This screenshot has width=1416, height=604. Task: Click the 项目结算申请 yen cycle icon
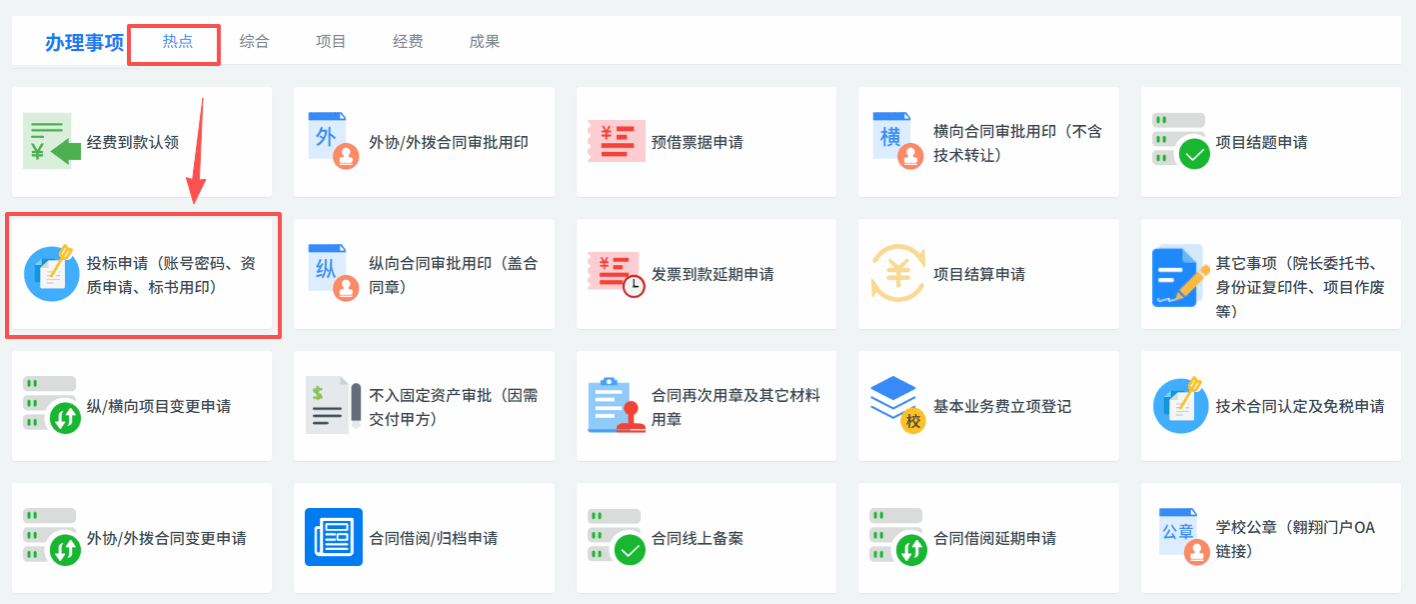(x=897, y=273)
